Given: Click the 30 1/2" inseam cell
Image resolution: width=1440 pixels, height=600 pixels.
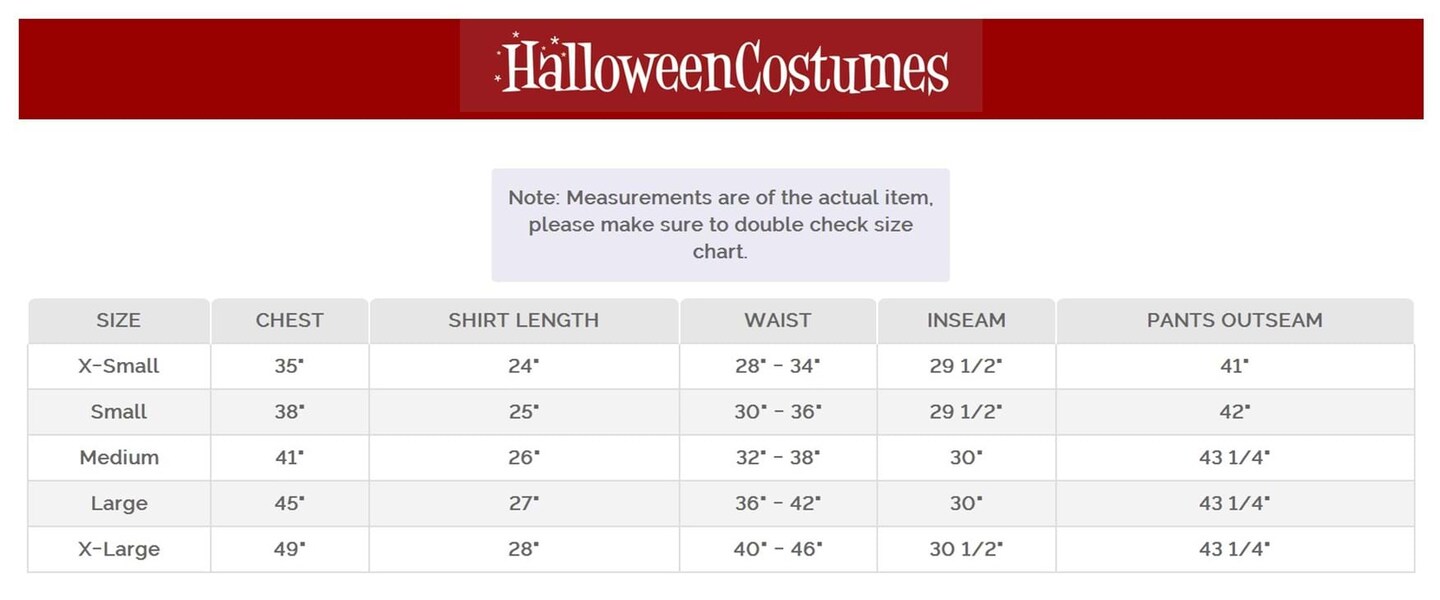Looking at the screenshot, I should (966, 550).
